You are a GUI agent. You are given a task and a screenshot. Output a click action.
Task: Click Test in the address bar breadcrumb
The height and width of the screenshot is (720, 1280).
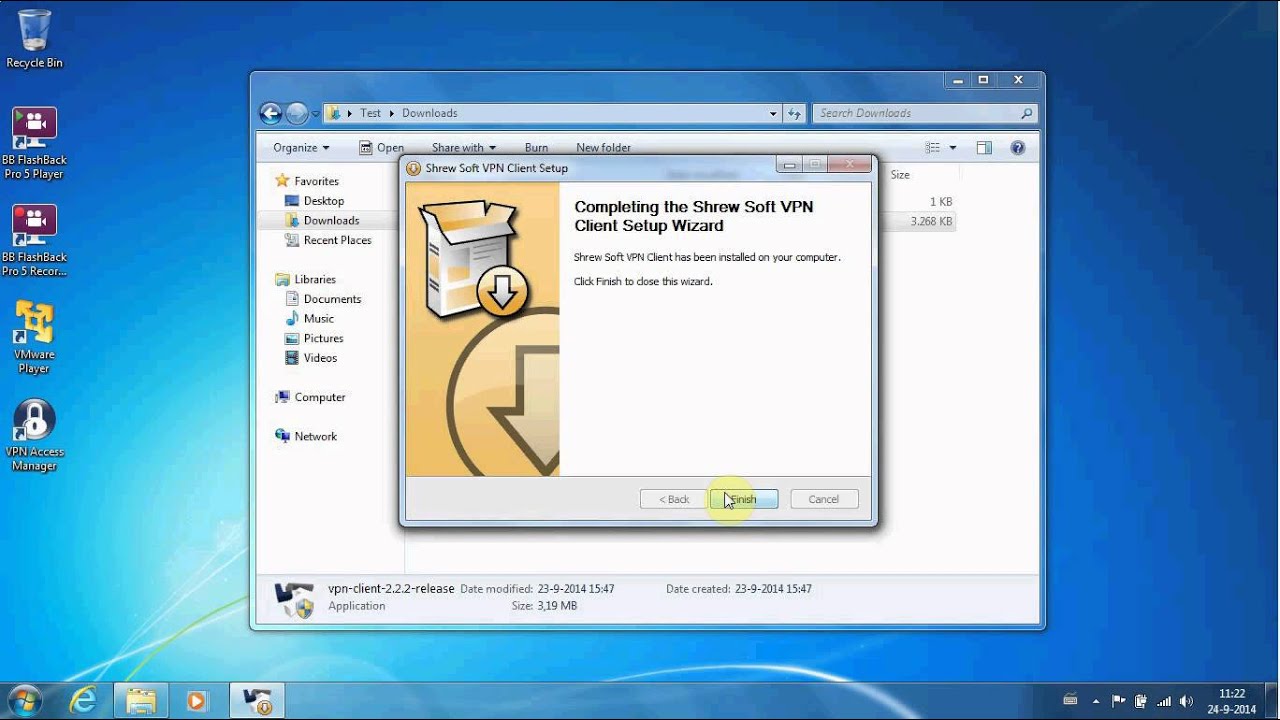click(370, 113)
